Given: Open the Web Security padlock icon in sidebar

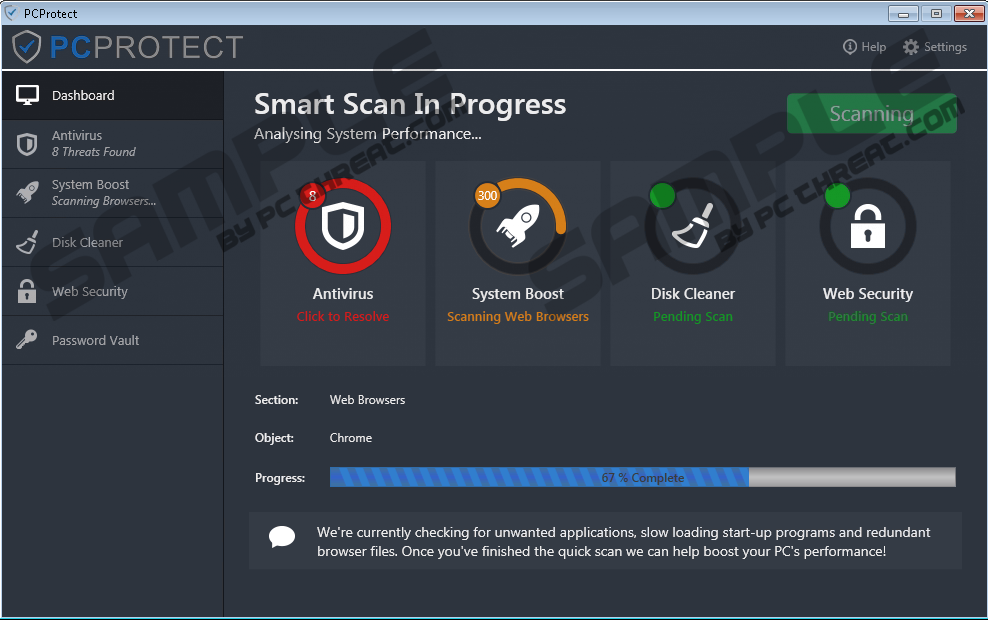Looking at the screenshot, I should pyautogui.click(x=26, y=291).
